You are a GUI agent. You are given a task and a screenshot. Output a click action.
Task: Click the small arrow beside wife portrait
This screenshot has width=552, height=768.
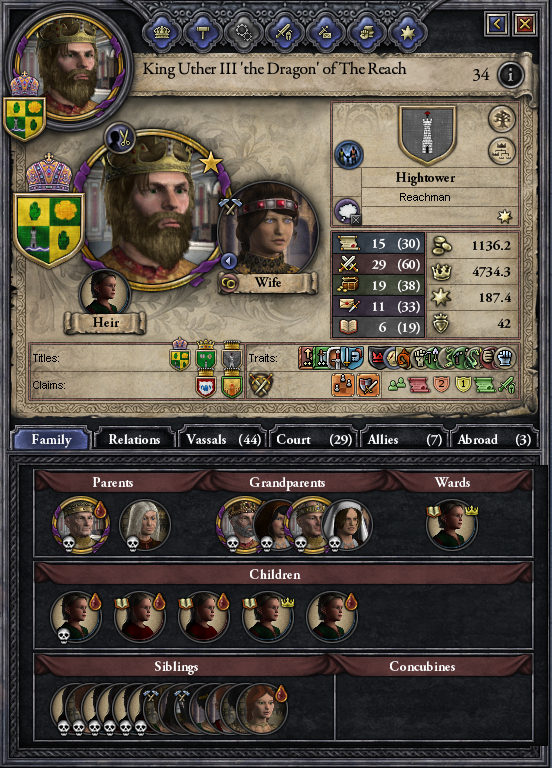229,261
